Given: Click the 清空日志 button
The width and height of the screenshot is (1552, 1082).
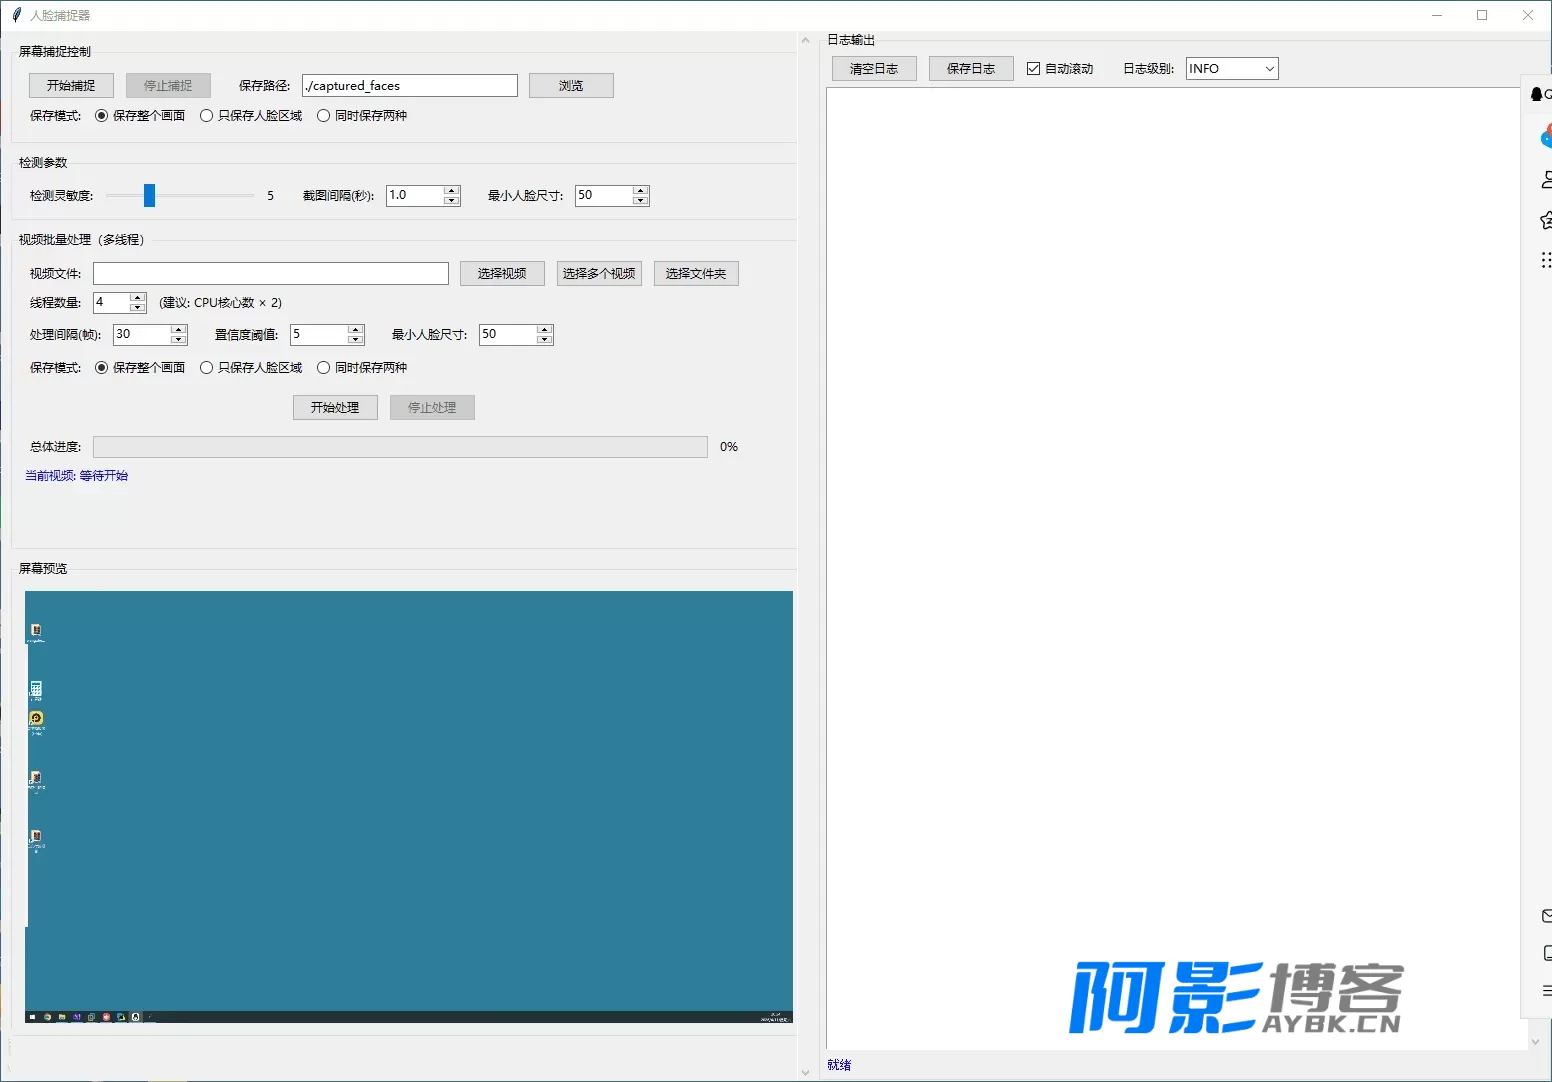Looking at the screenshot, I should coord(874,69).
